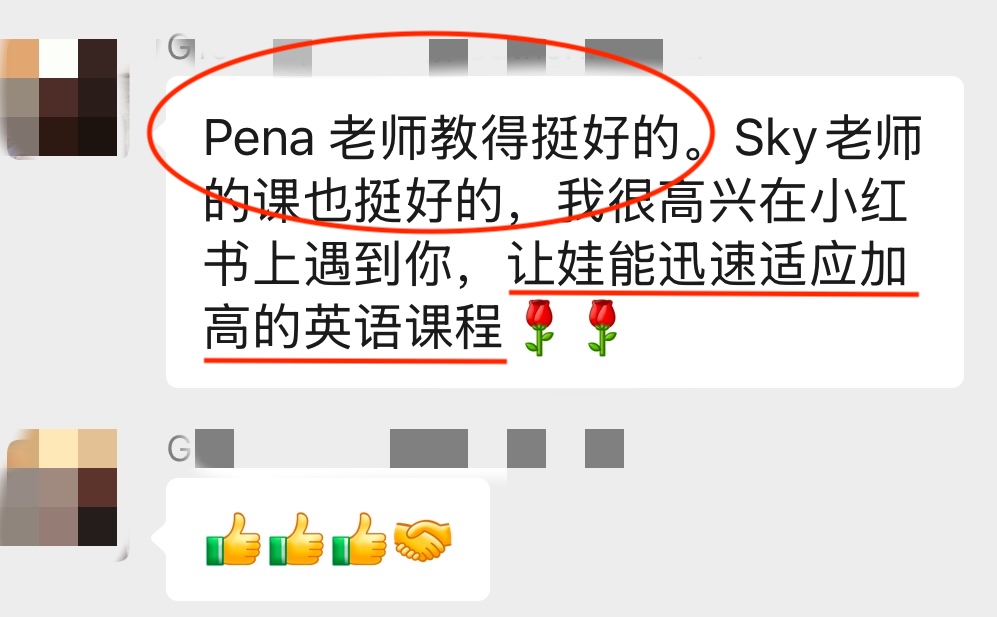The image size is (997, 617).
Task: Open the bottom sender's pixelated avatar
Action: 62,493
